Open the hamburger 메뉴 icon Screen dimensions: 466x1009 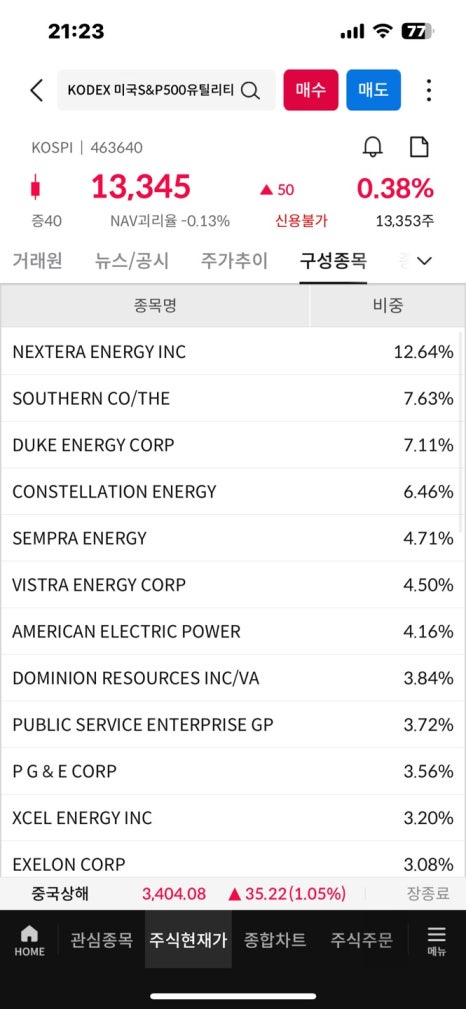[436, 941]
